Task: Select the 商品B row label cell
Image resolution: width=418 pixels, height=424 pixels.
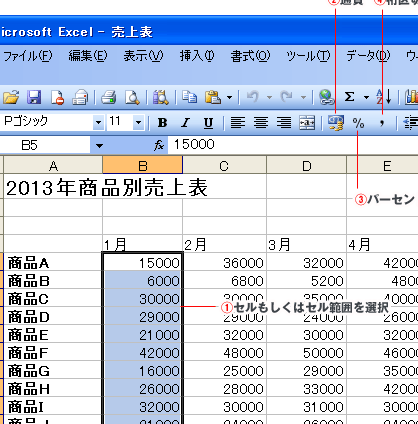Action: coord(53,280)
